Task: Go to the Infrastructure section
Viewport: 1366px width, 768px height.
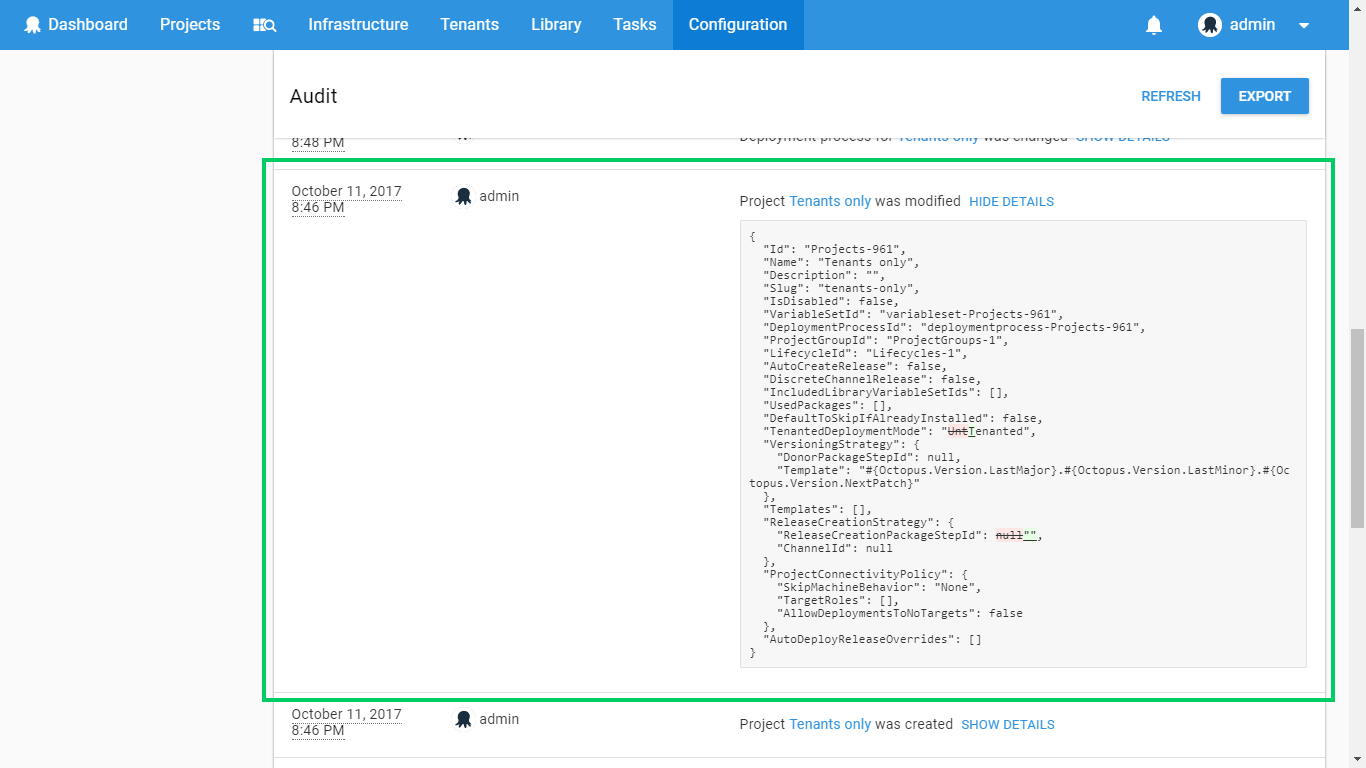Action: click(358, 25)
